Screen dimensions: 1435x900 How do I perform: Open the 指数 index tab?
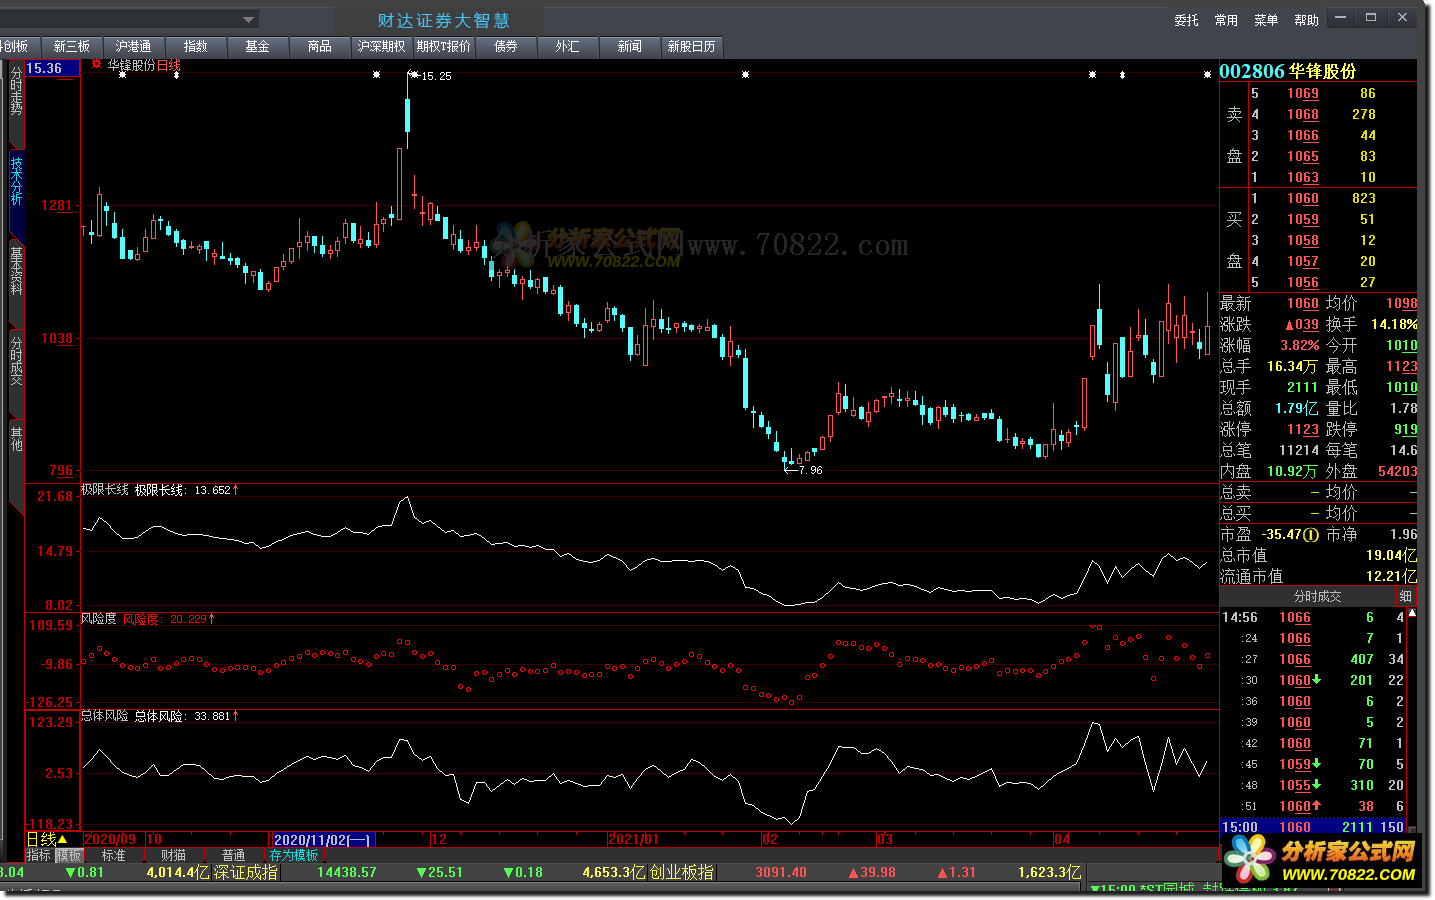coord(195,46)
